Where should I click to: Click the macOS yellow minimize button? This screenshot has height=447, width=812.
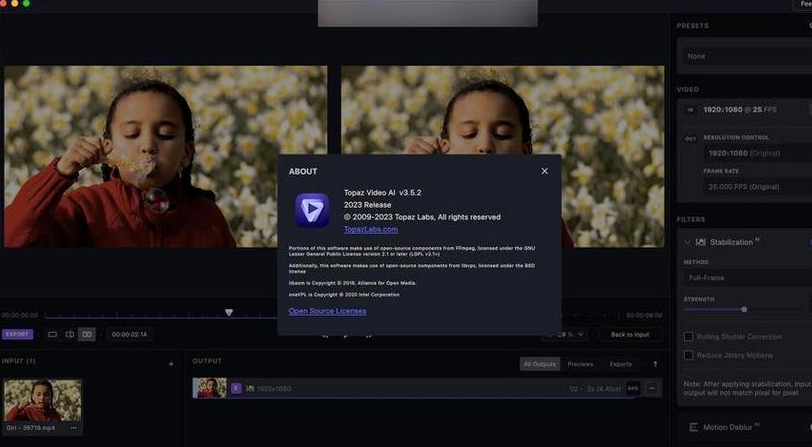click(x=14, y=3)
